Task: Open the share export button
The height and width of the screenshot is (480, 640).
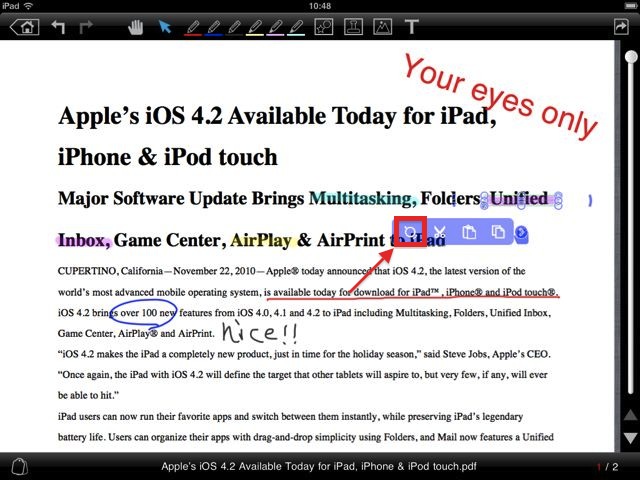Action: click(621, 27)
